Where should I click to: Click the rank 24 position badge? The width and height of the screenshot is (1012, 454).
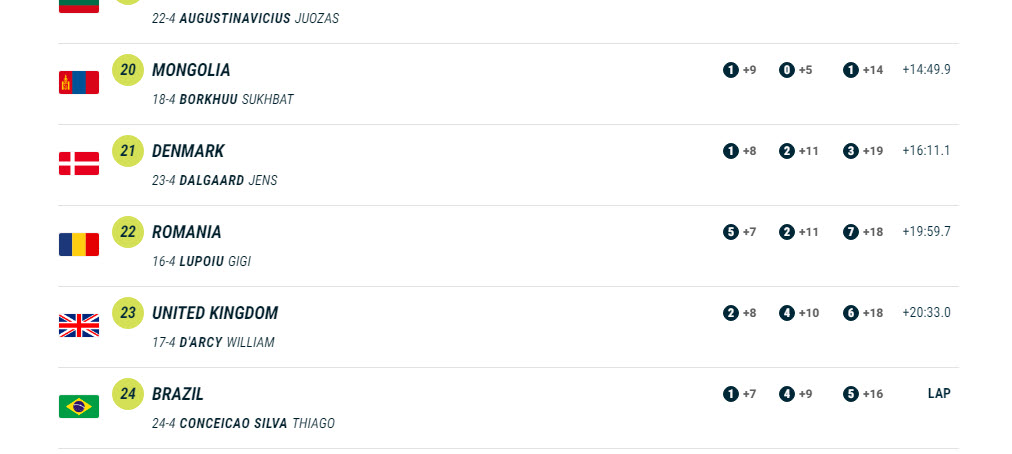point(128,394)
